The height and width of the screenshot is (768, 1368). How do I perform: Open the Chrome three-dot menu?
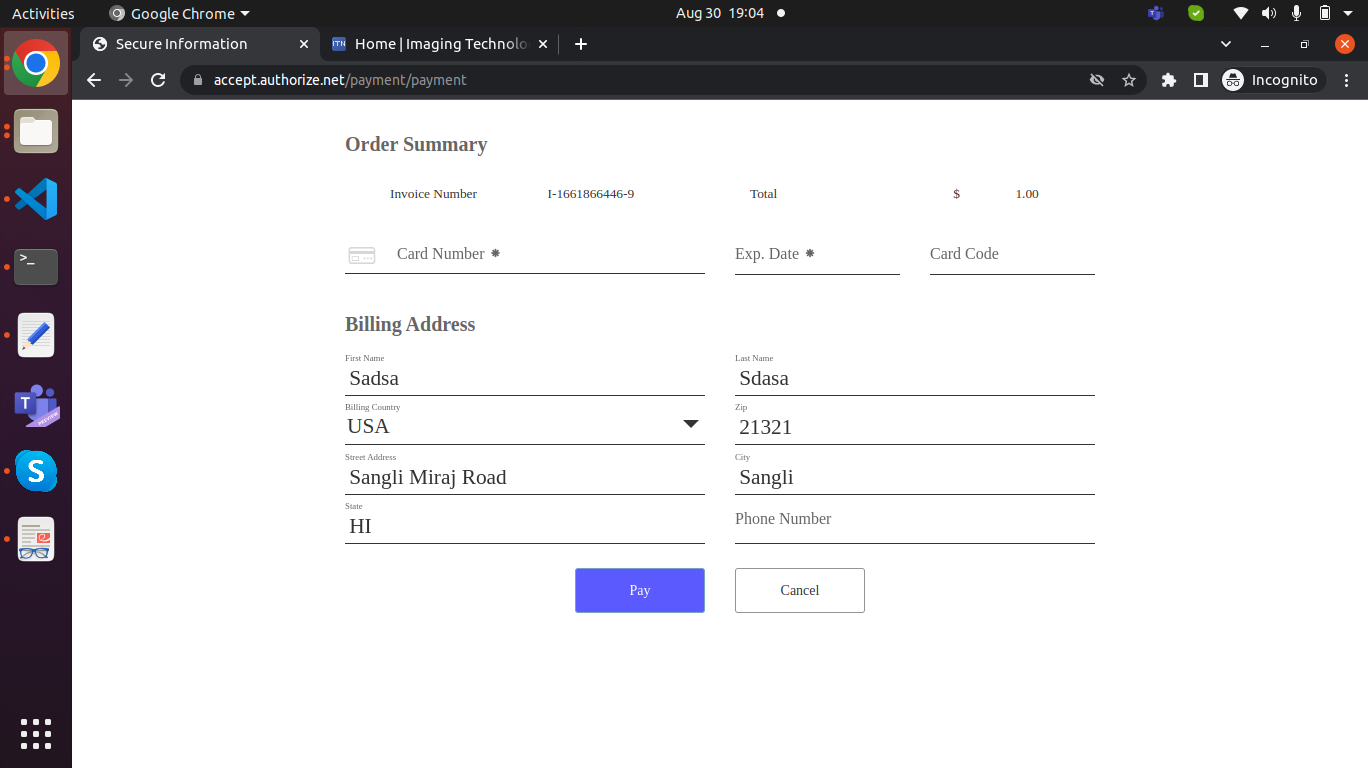click(1347, 80)
